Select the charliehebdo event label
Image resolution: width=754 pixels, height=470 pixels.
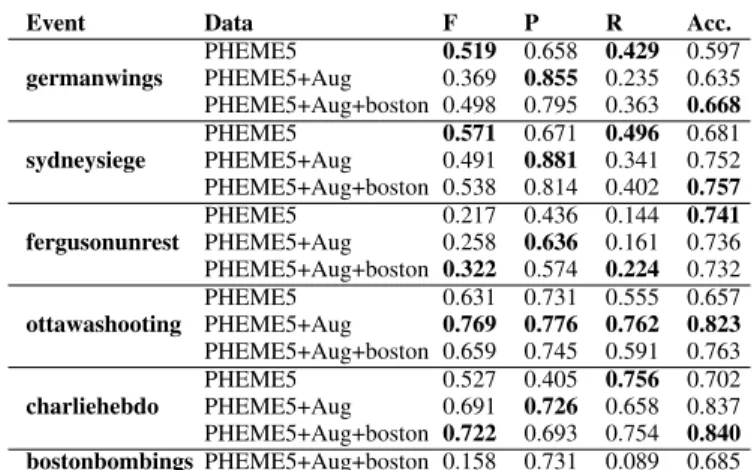tap(92, 407)
